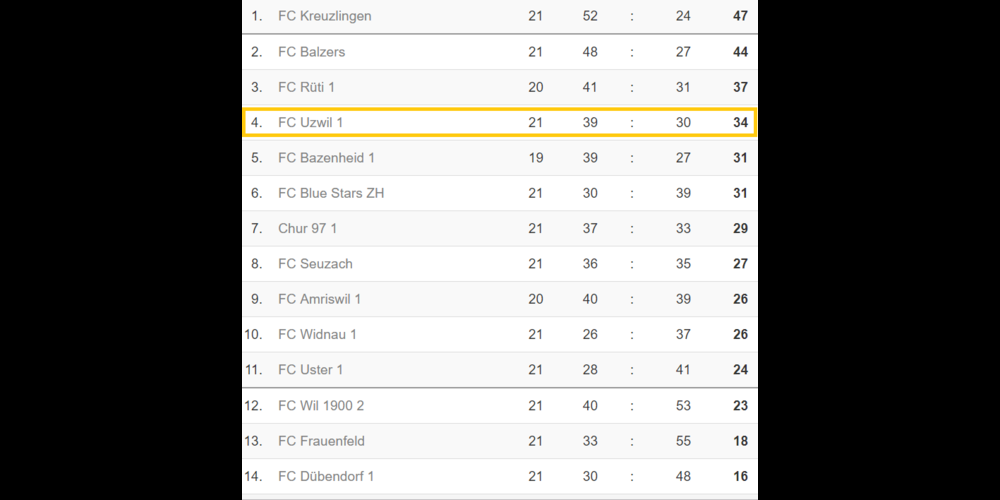Open the FC Kreuzlingen team link
Viewport: 1000px width, 500px height.
click(x=324, y=16)
